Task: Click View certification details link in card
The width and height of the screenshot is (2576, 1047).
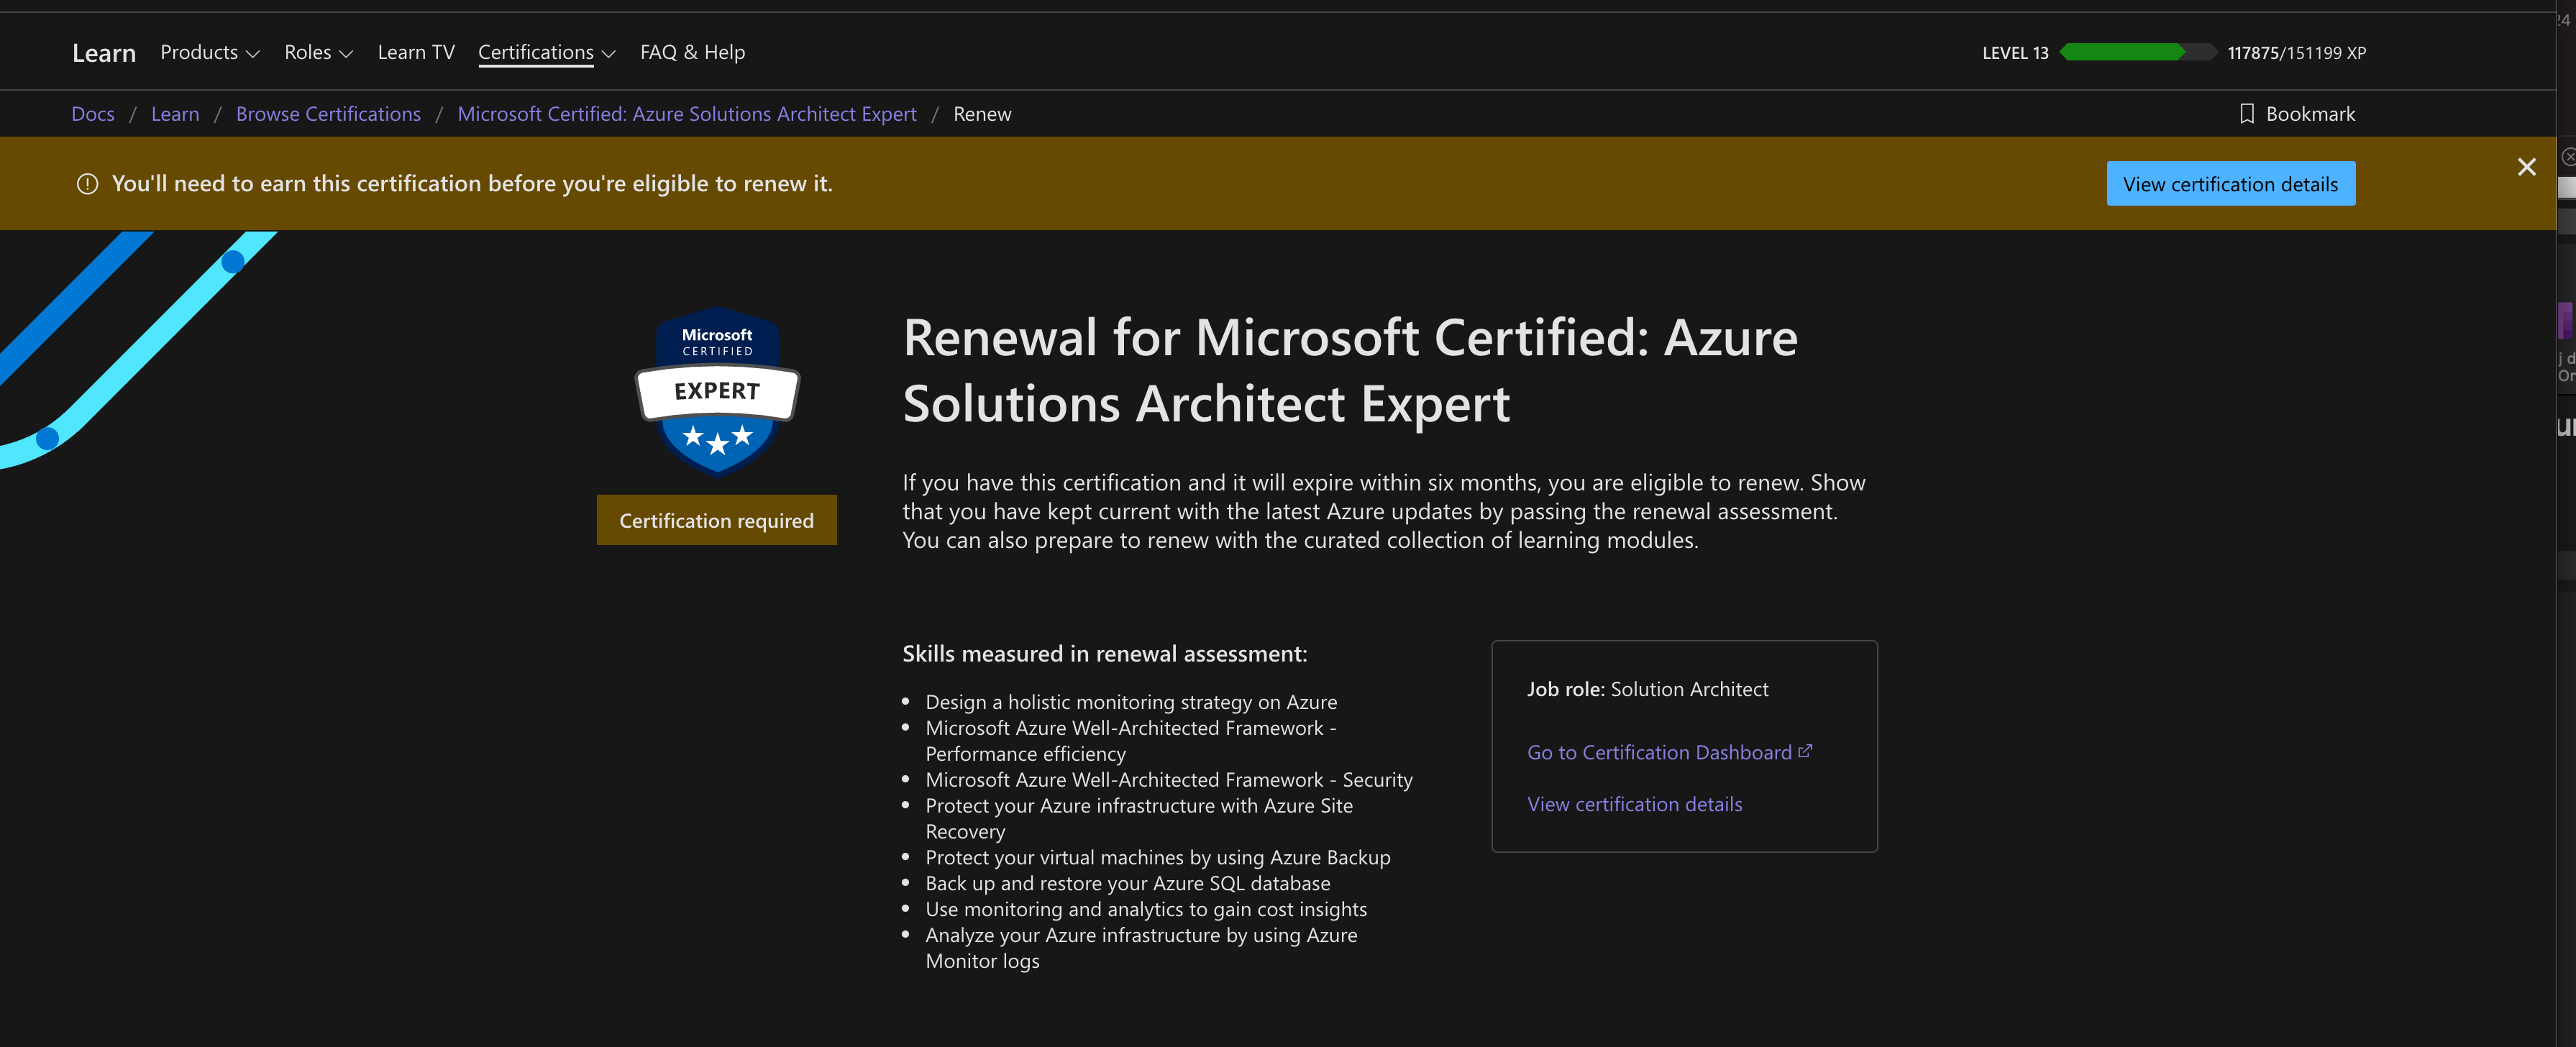Action: pyautogui.click(x=1634, y=804)
